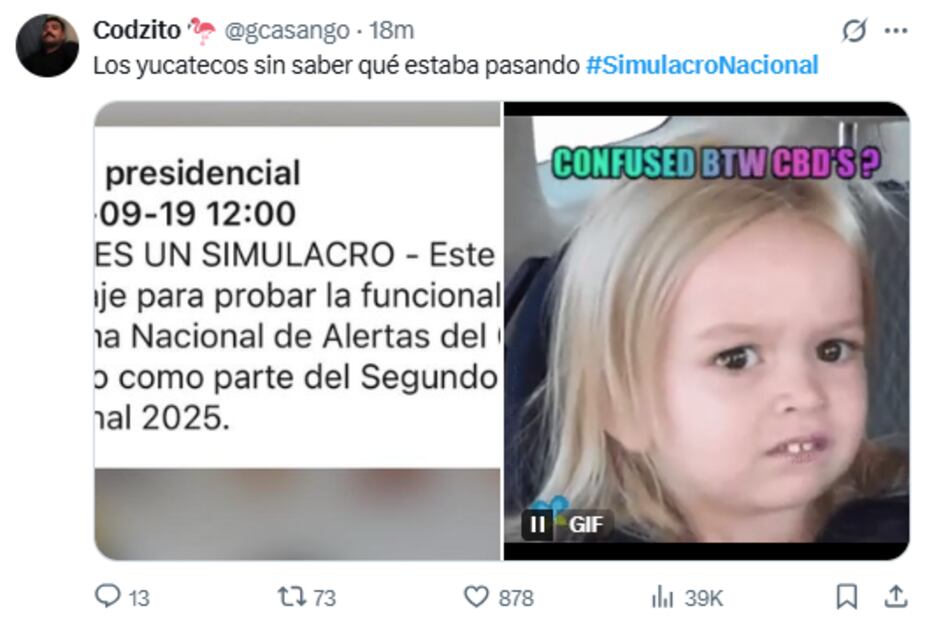Viewport: 934px width, 620px height.
Task: Like the tweet with heart icon
Action: (476, 596)
